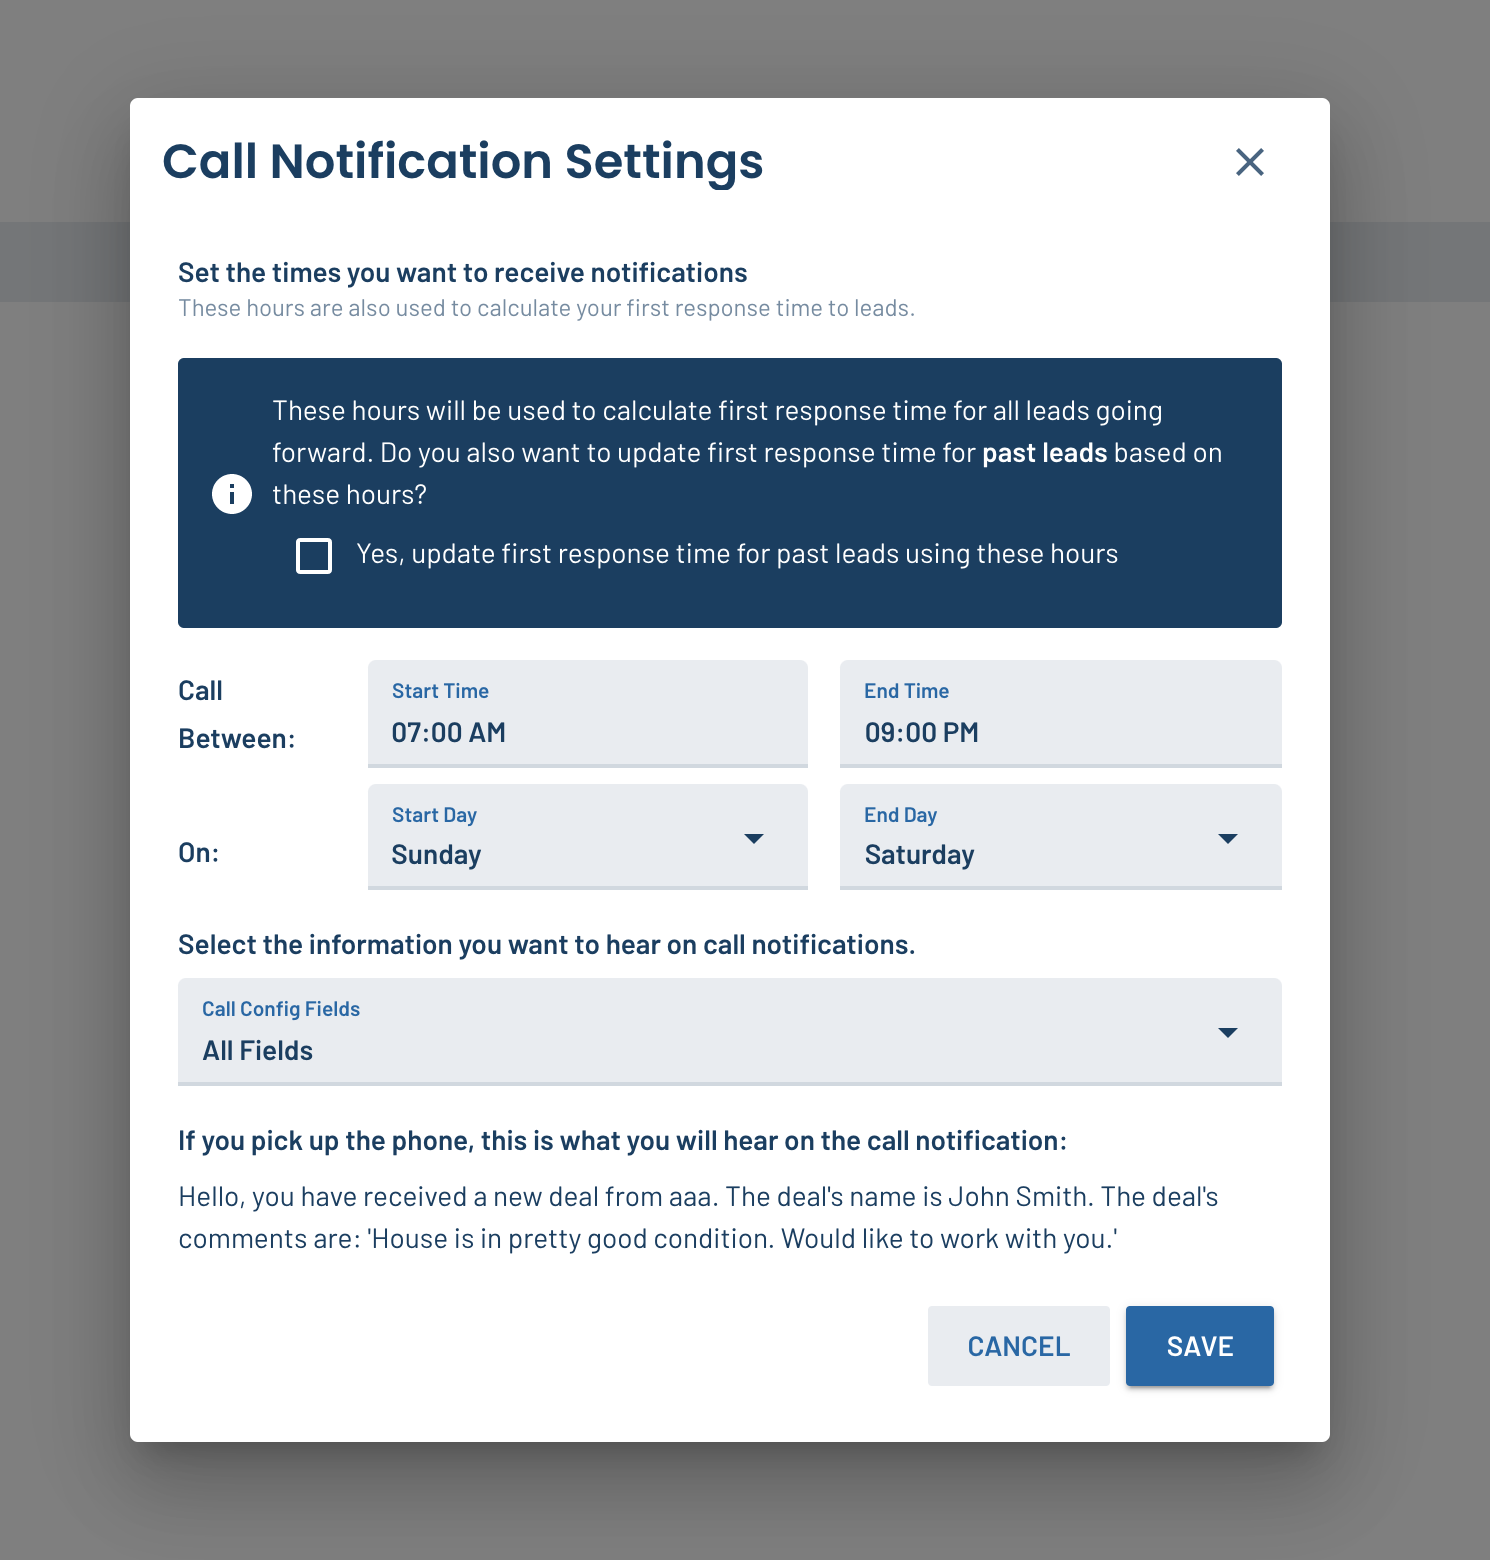Click the End Time label

(906, 691)
